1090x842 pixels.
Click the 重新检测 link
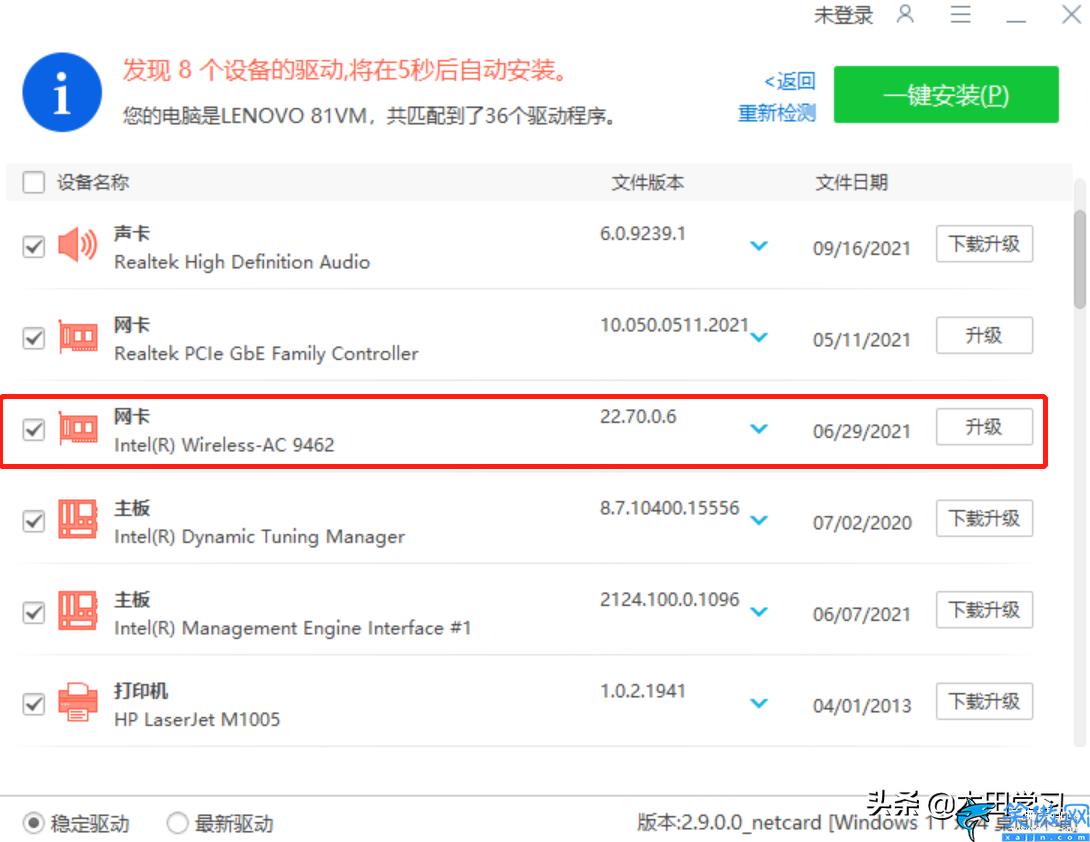(x=776, y=113)
